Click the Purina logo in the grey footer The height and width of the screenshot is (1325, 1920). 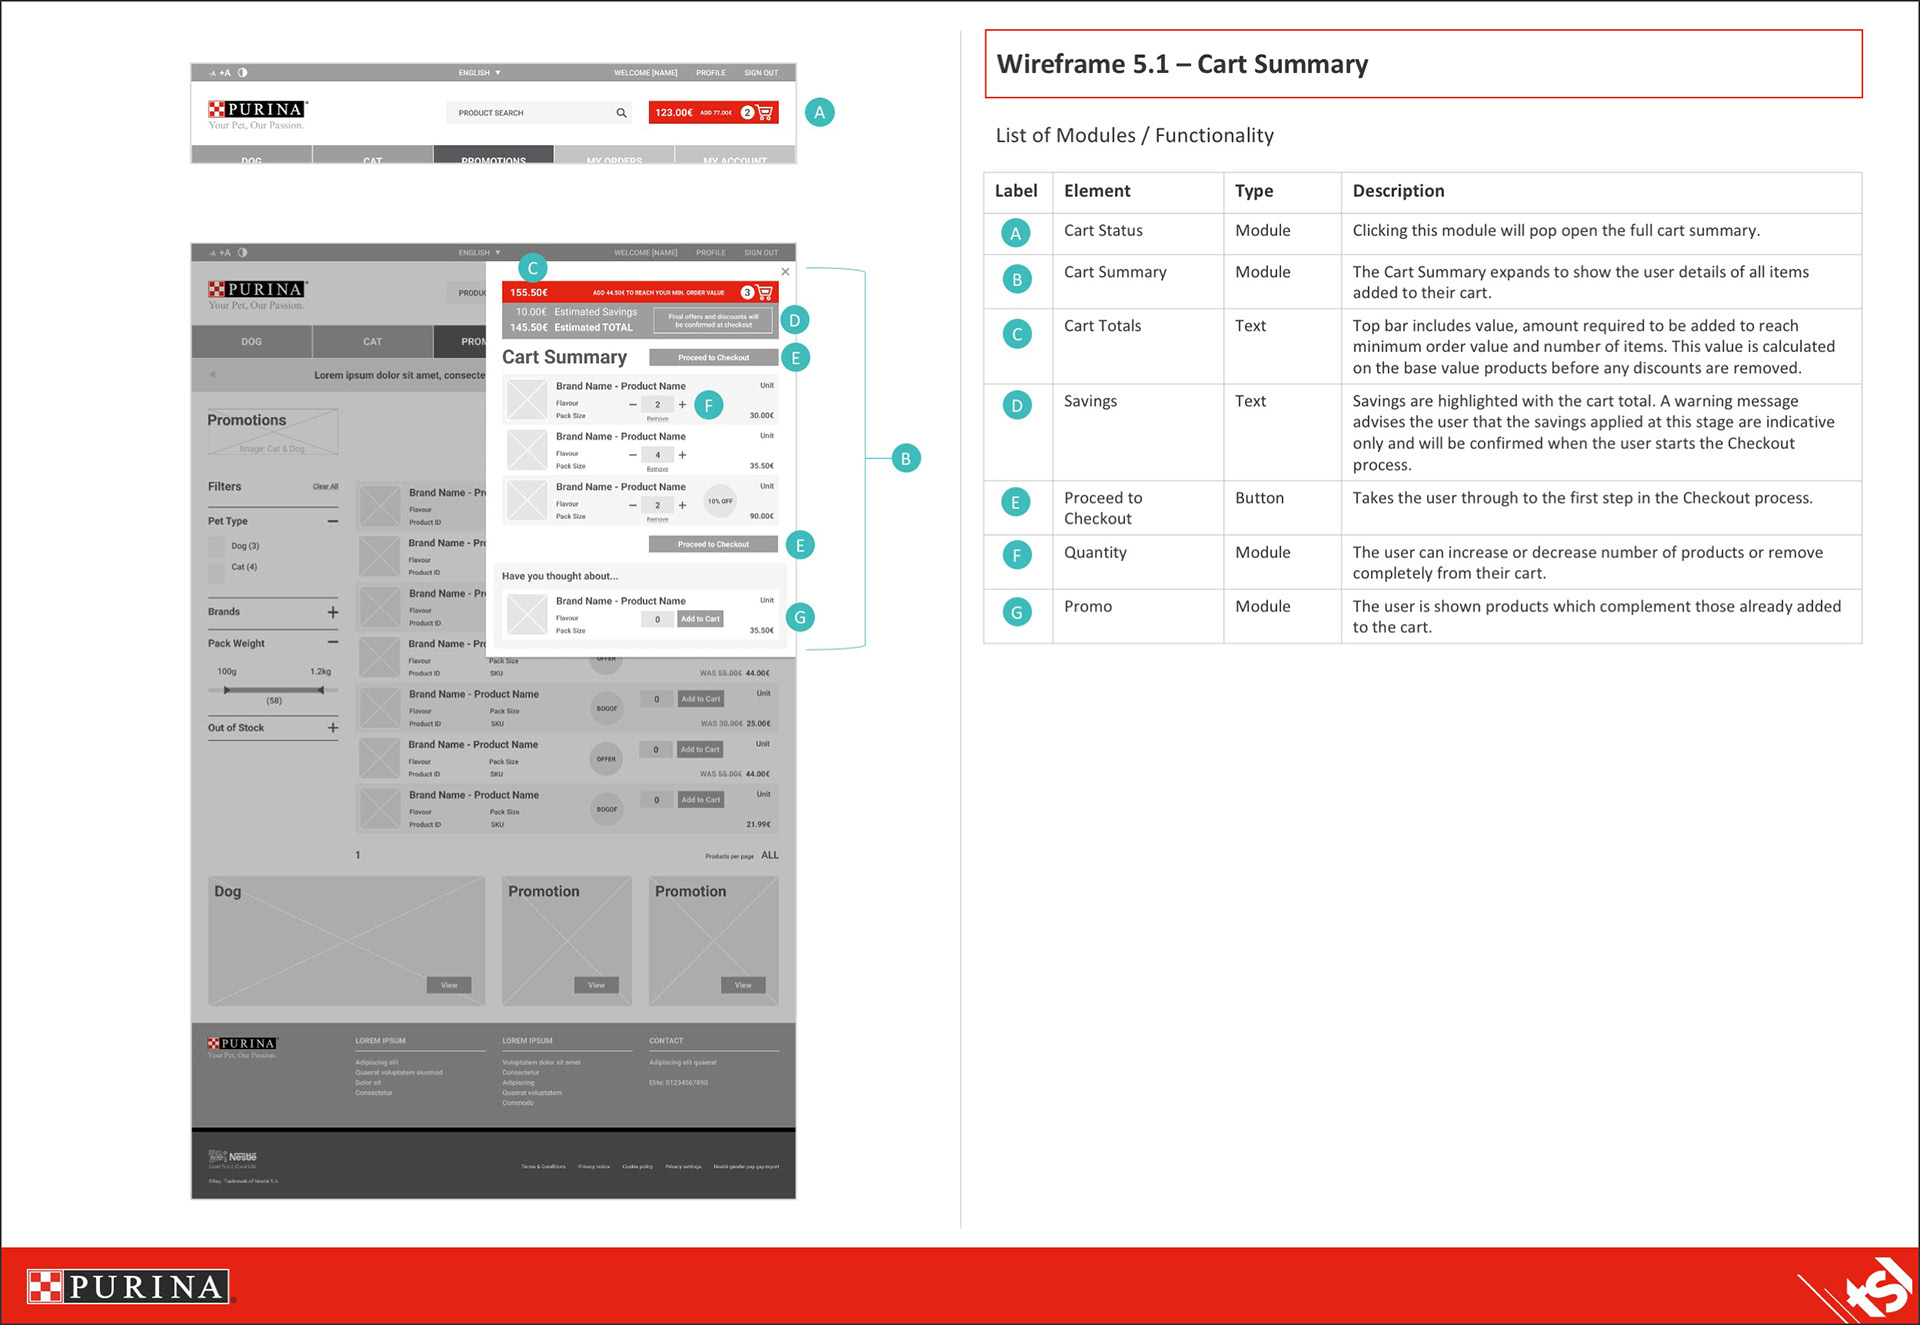click(242, 1047)
